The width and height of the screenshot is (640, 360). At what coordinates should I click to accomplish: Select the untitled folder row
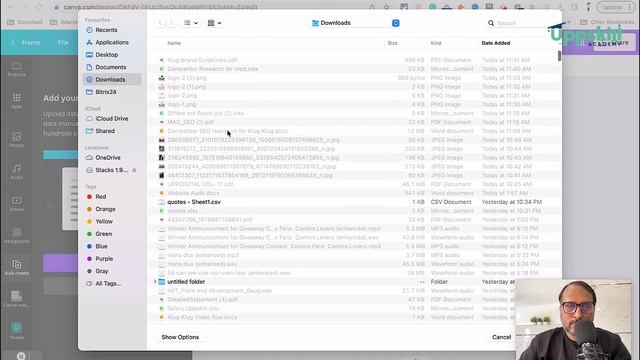[354, 282]
